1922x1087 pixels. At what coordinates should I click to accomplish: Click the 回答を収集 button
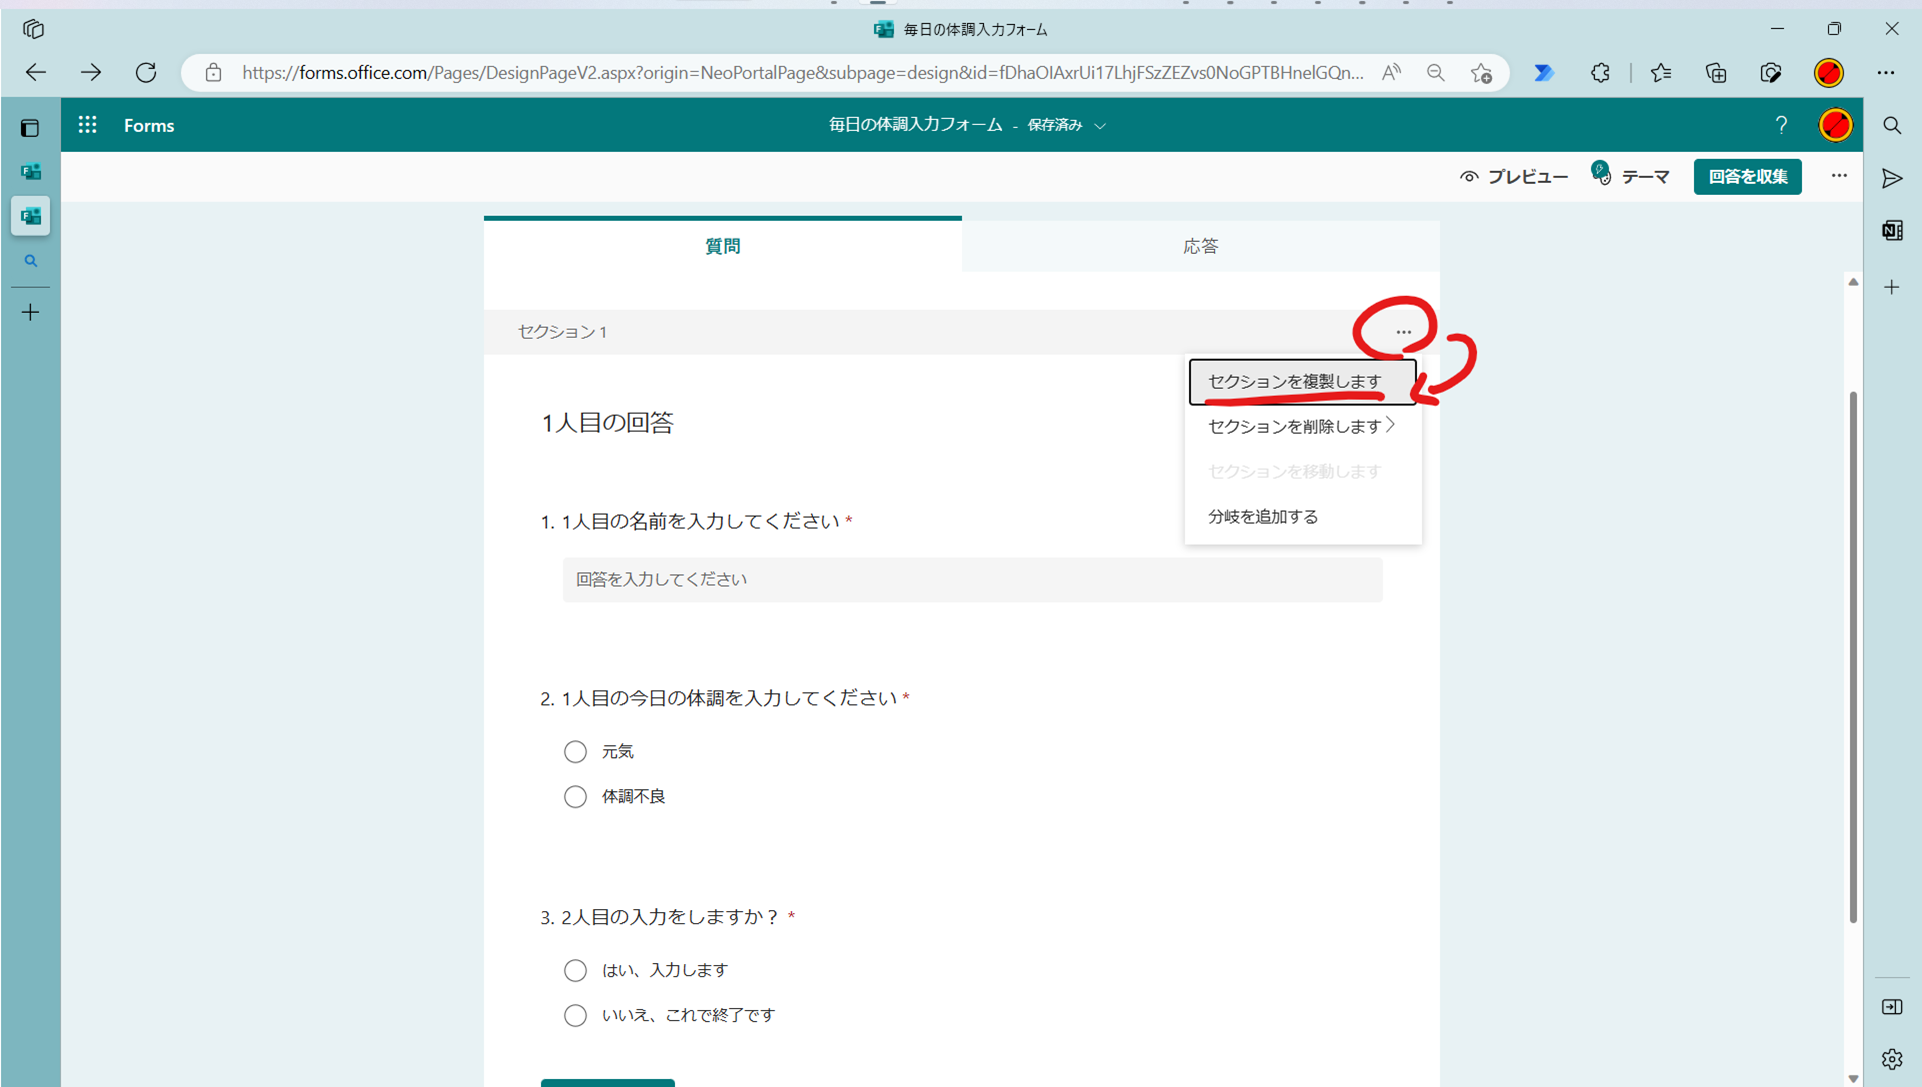coord(1747,177)
